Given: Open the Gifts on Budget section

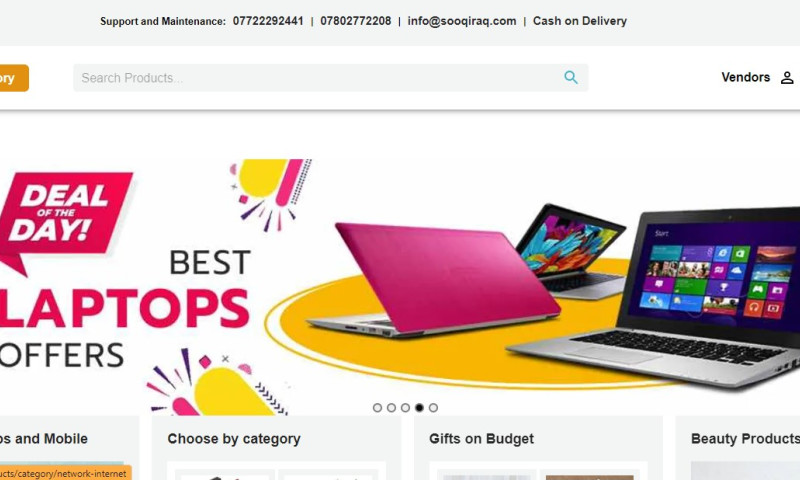Looking at the screenshot, I should pyautogui.click(x=481, y=439).
